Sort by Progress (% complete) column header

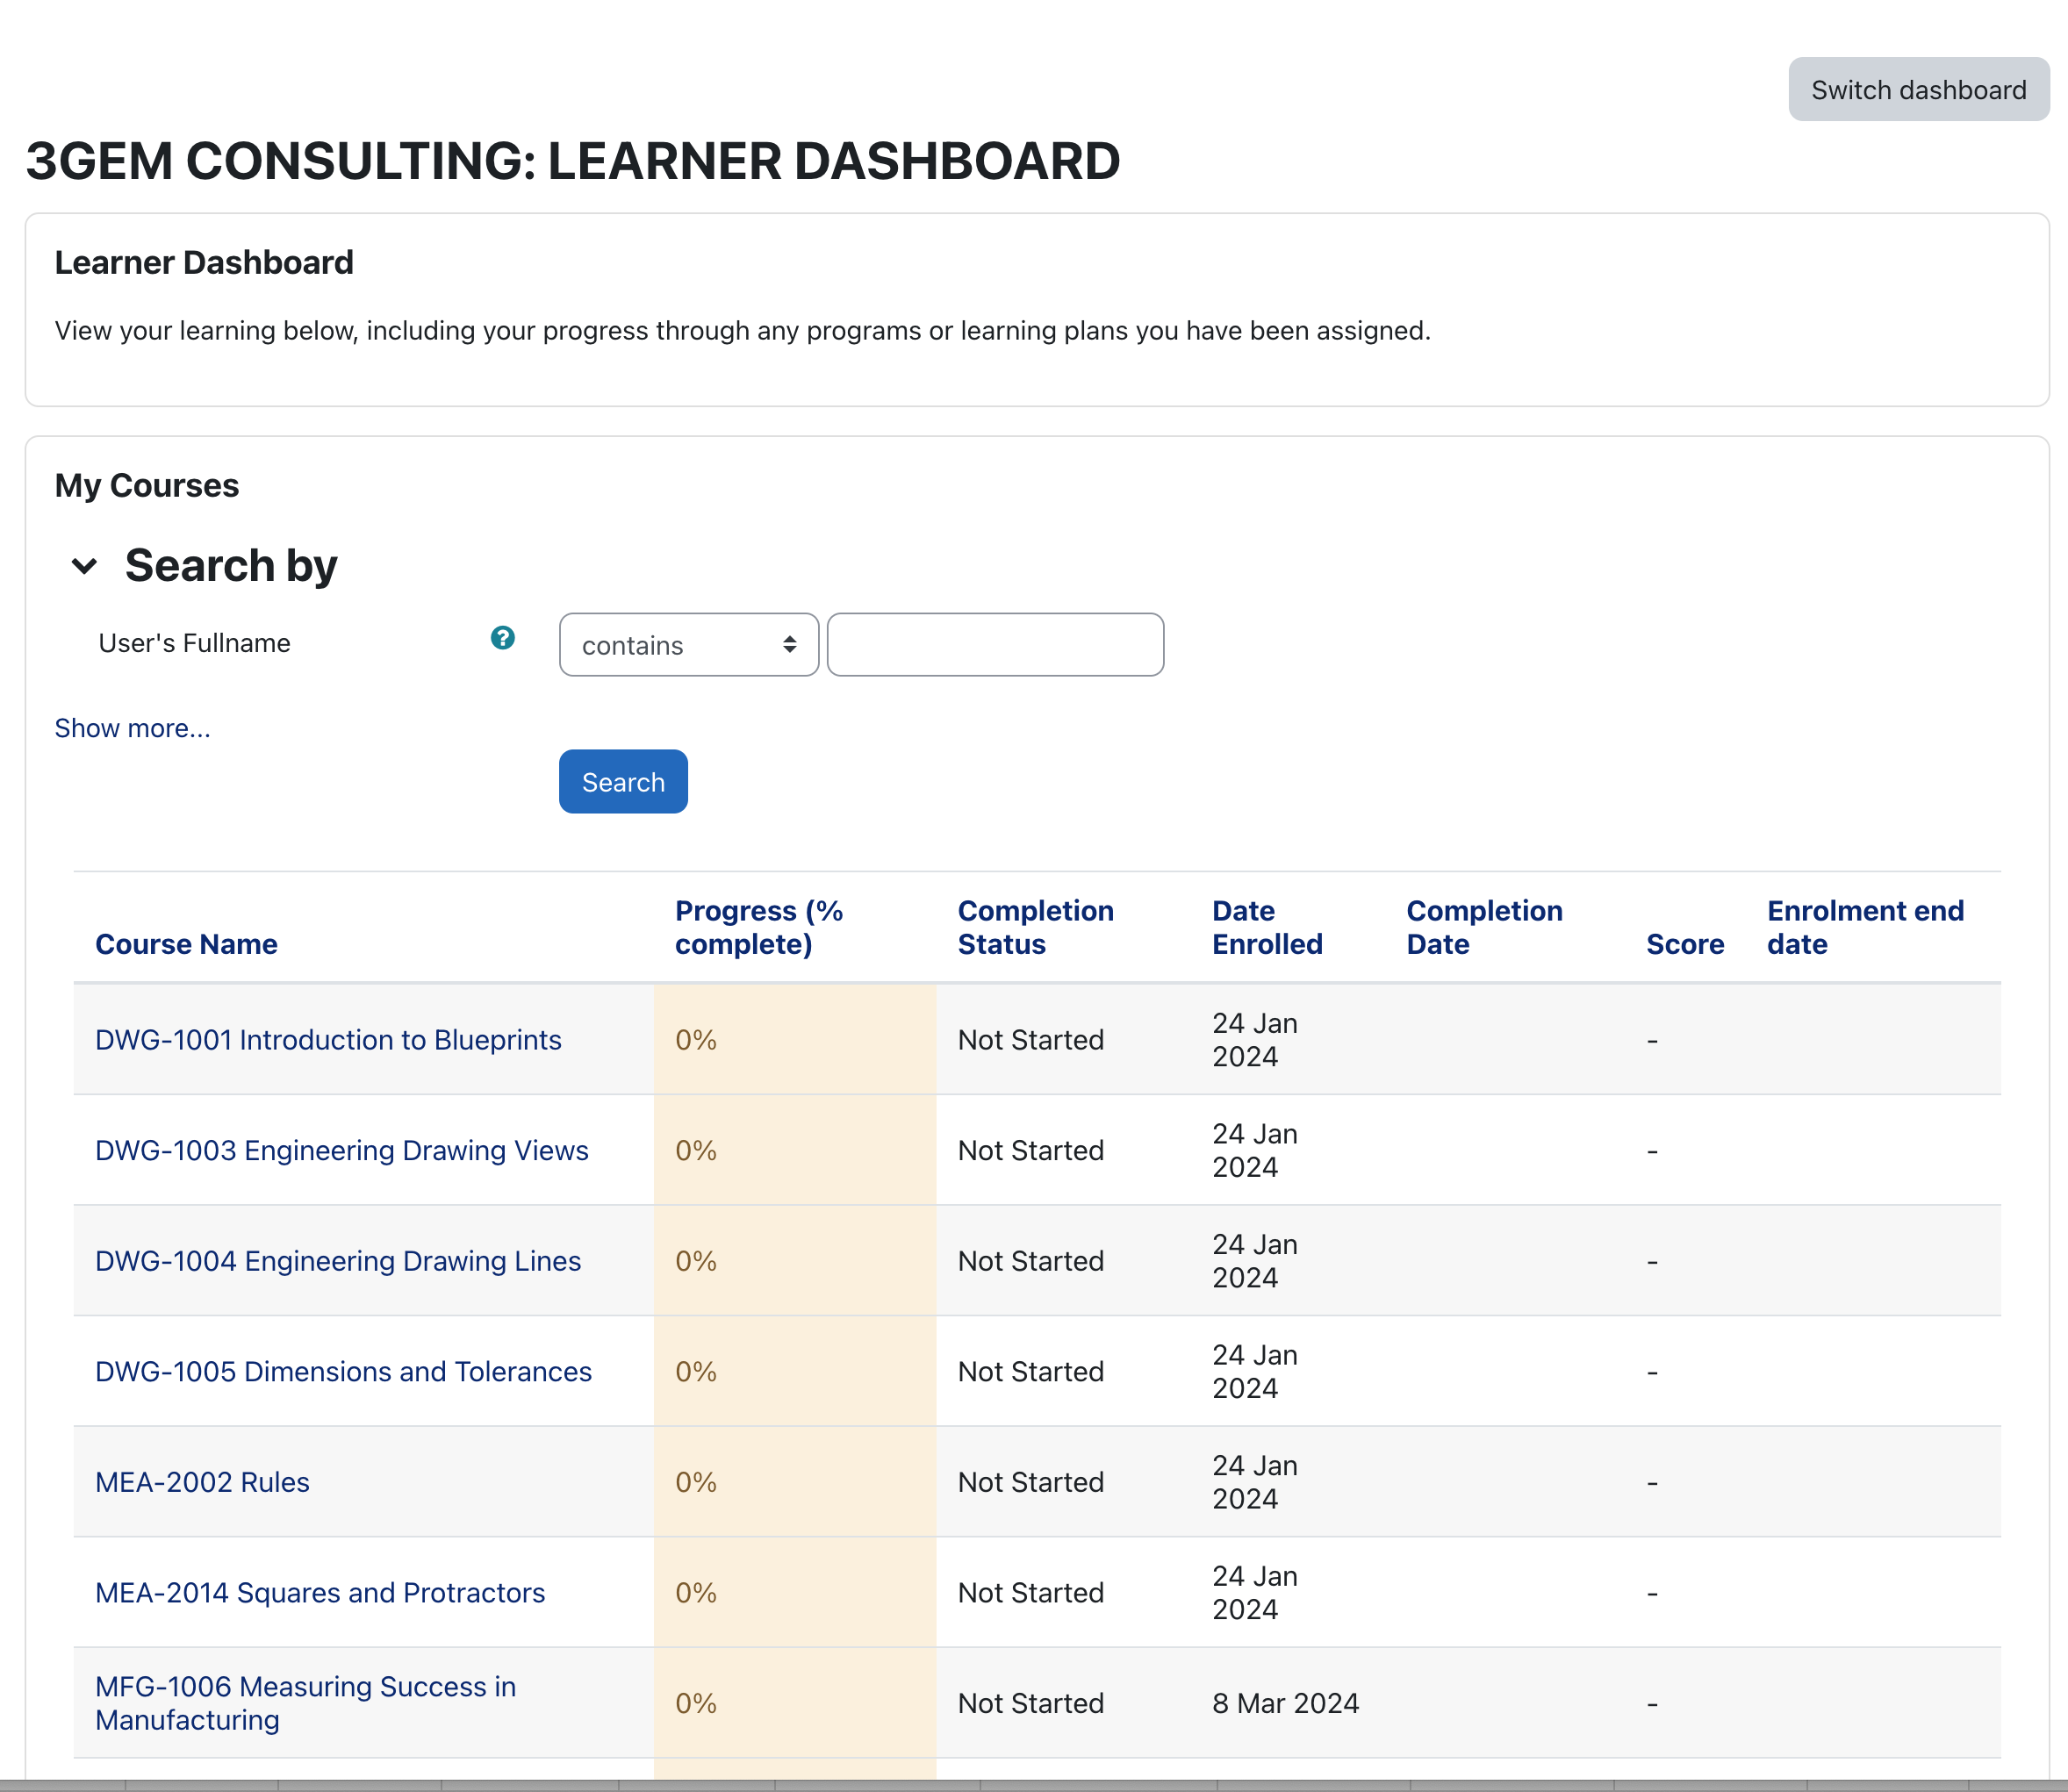pyautogui.click(x=758, y=927)
